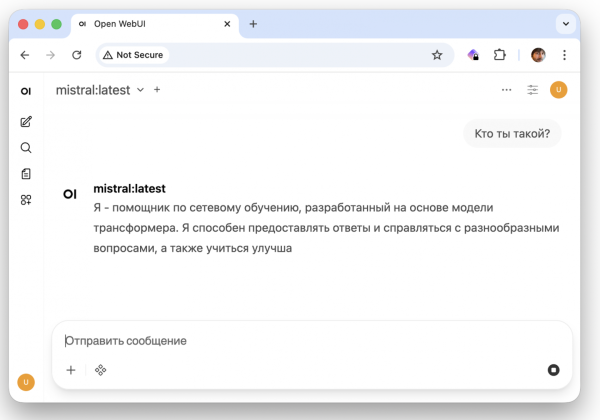The height and width of the screenshot is (420, 600).
Task: Expand Chrome's tab search chevron
Action: tap(566, 24)
